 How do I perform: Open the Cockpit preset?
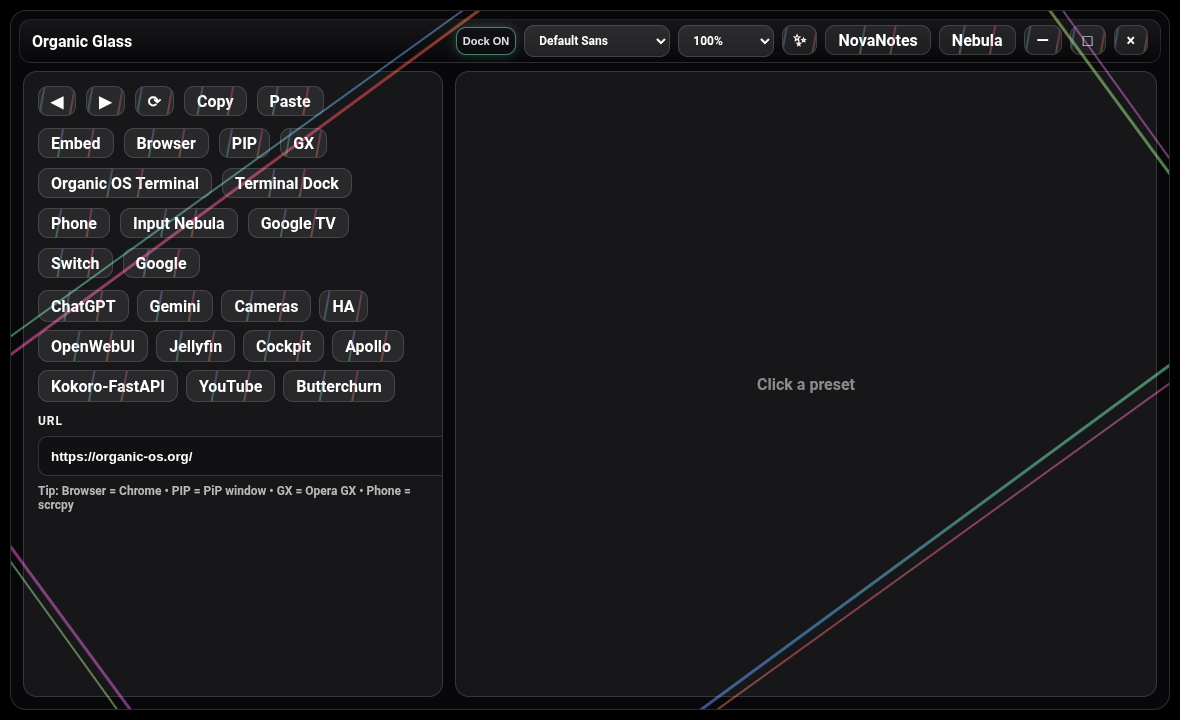tap(283, 346)
